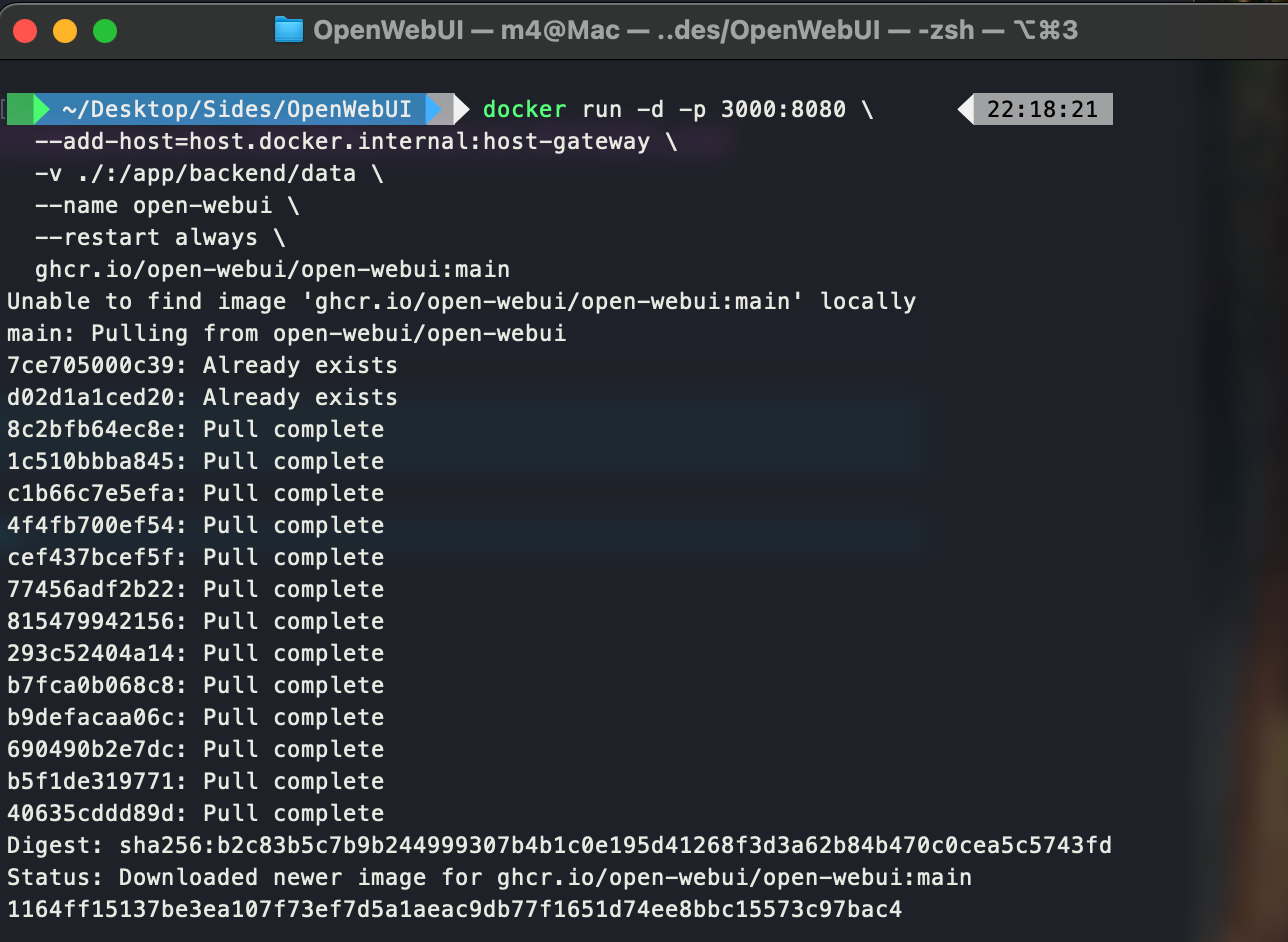This screenshot has height=942, width=1288.
Task: Select the line 7ce705000c39: Already exists
Action: point(200,365)
